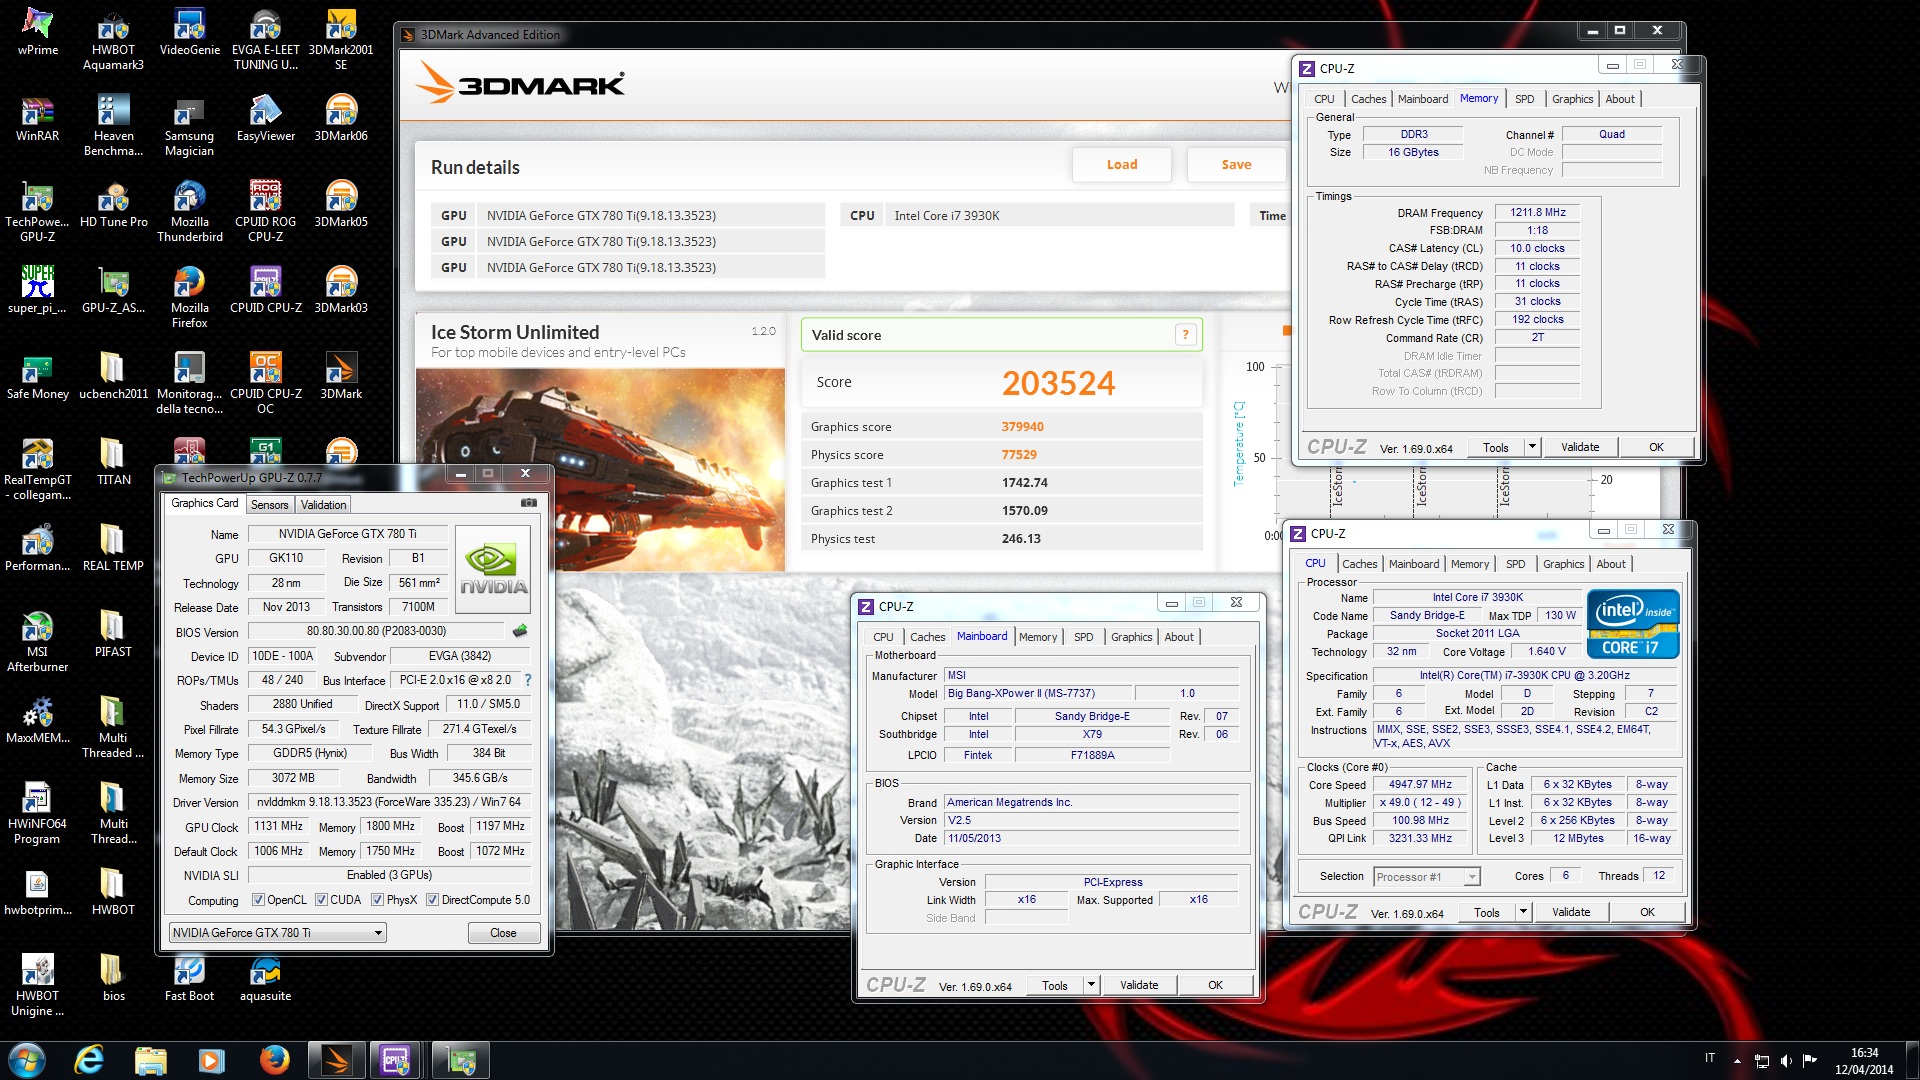
Task: Launch 3DMark06 desktop shortcut
Action: (341, 119)
